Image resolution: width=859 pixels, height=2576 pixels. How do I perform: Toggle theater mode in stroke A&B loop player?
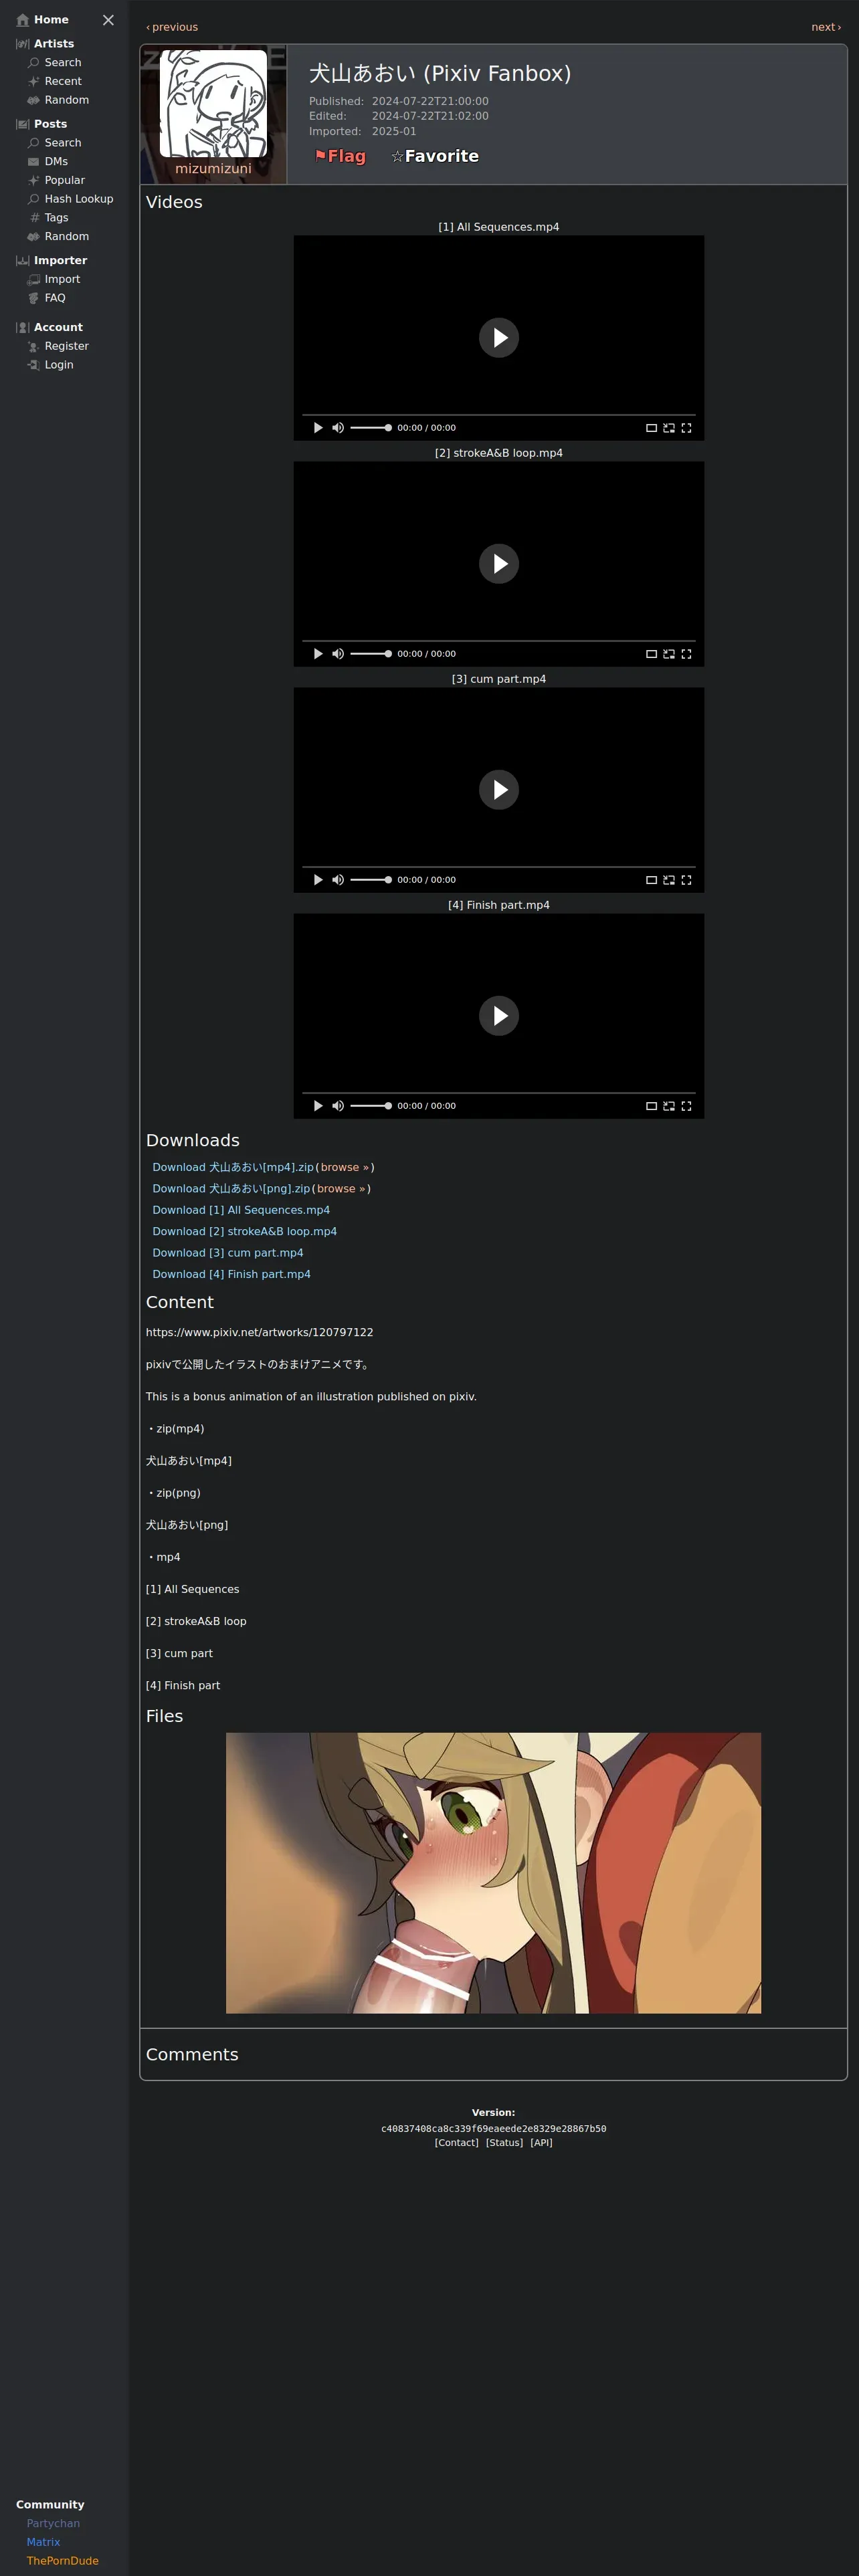coord(651,654)
